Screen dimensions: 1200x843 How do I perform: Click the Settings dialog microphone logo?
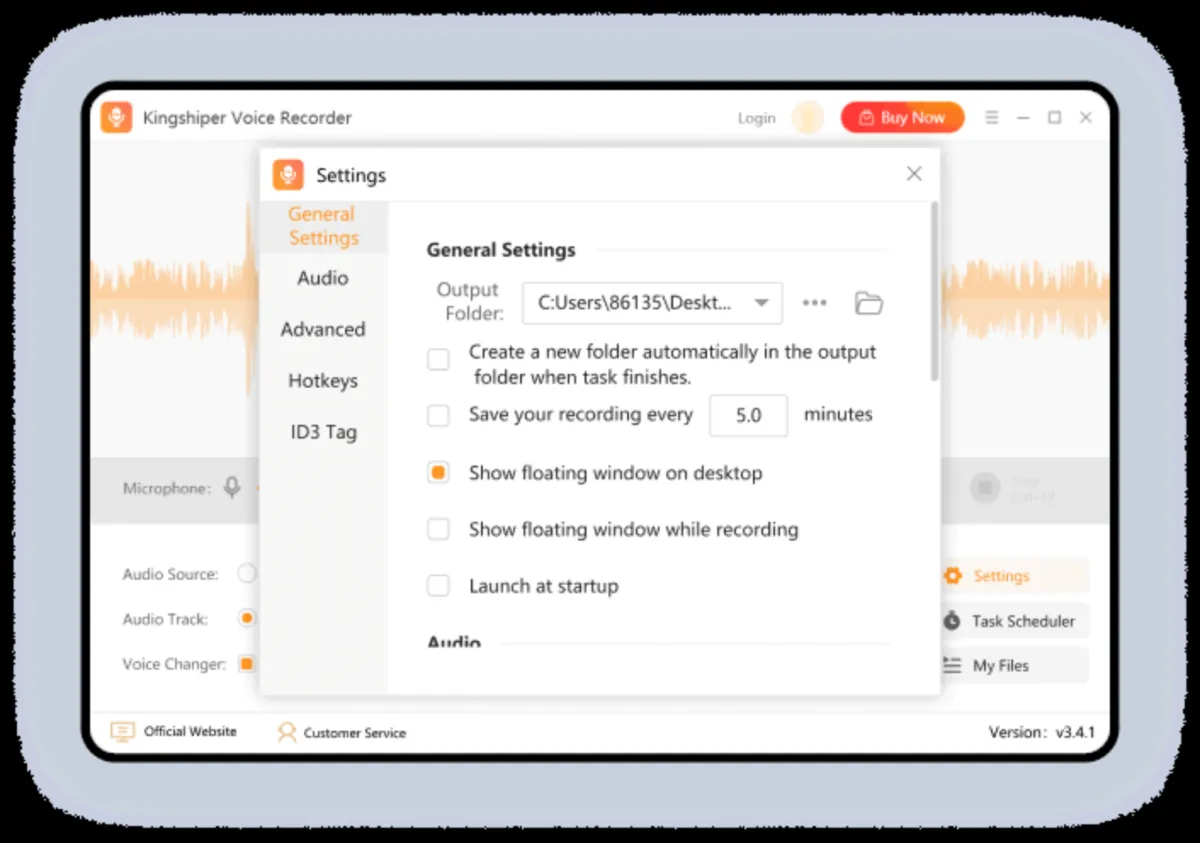click(288, 175)
